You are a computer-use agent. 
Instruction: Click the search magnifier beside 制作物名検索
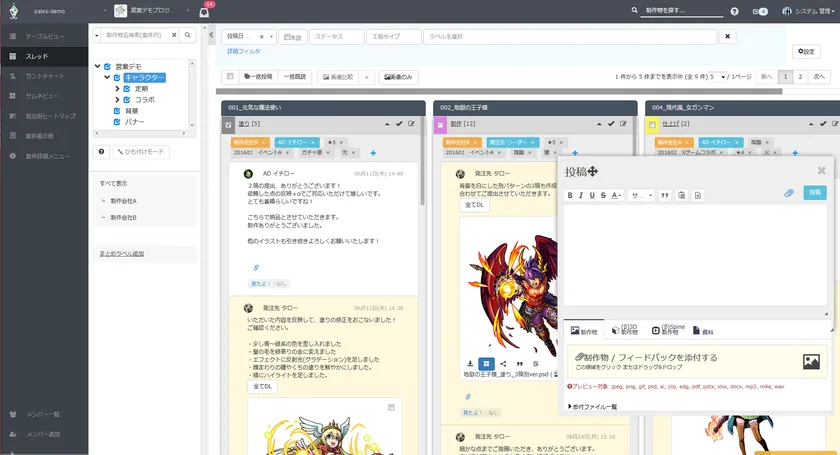click(174, 35)
